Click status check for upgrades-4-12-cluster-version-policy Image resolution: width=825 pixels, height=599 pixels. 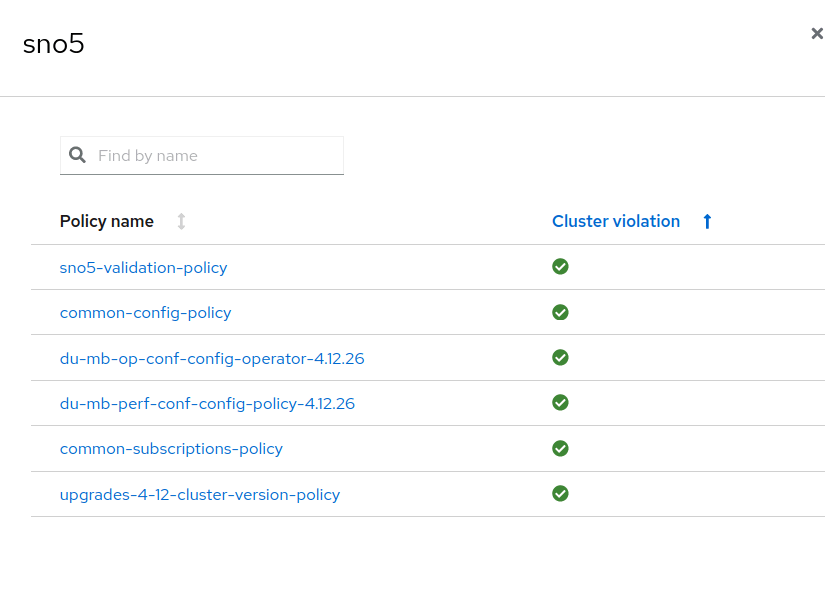tap(560, 493)
